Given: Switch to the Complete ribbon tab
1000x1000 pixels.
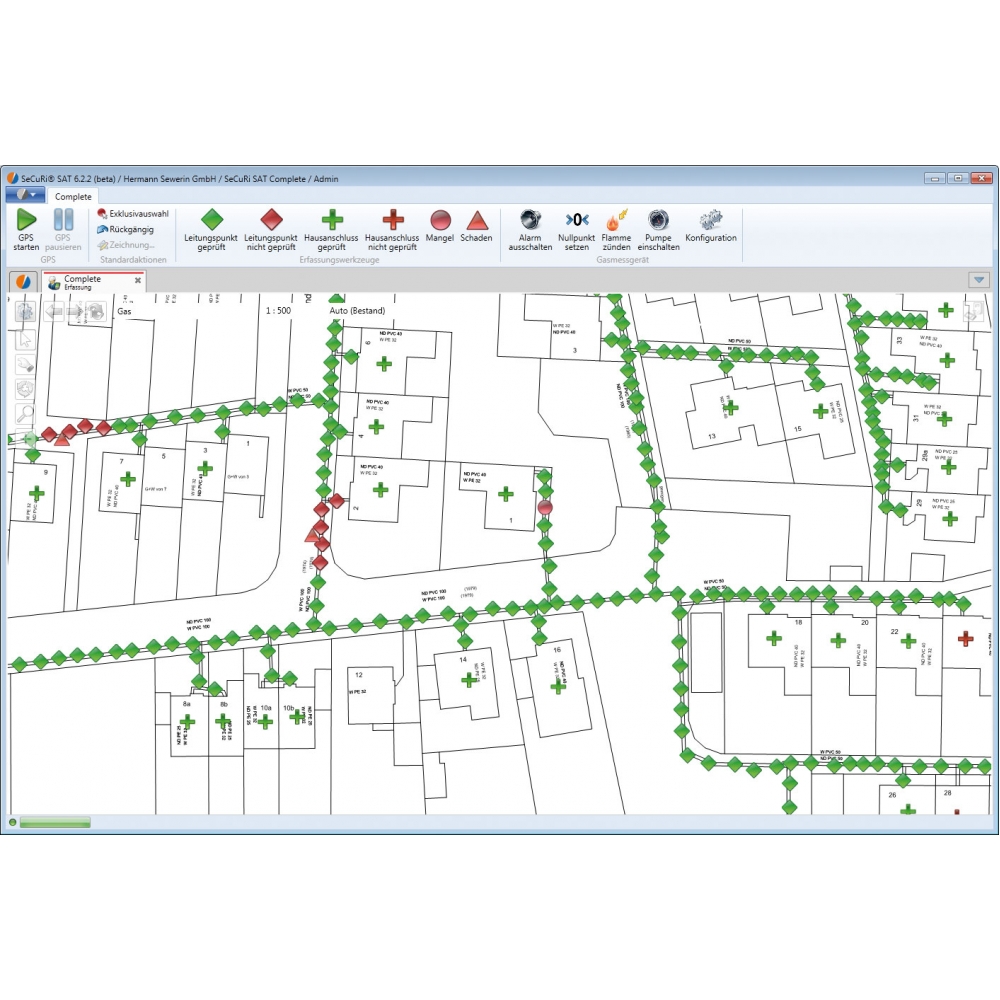Looking at the screenshot, I should [73, 196].
